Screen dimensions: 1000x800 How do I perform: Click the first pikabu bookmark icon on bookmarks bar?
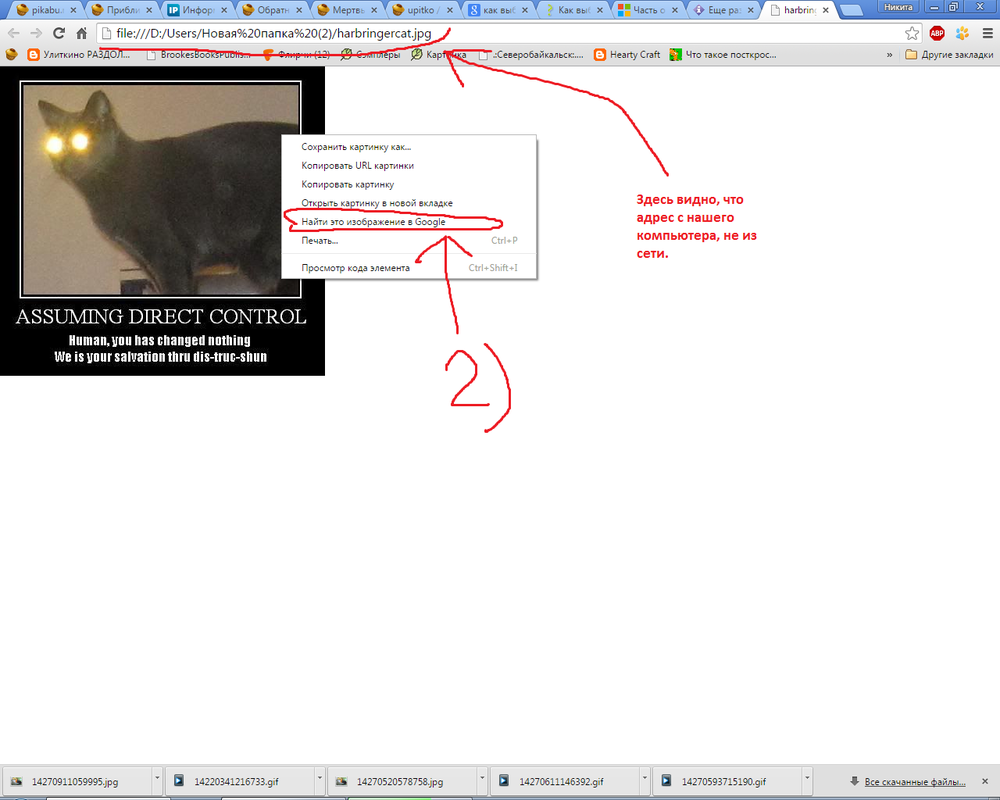(x=11, y=55)
